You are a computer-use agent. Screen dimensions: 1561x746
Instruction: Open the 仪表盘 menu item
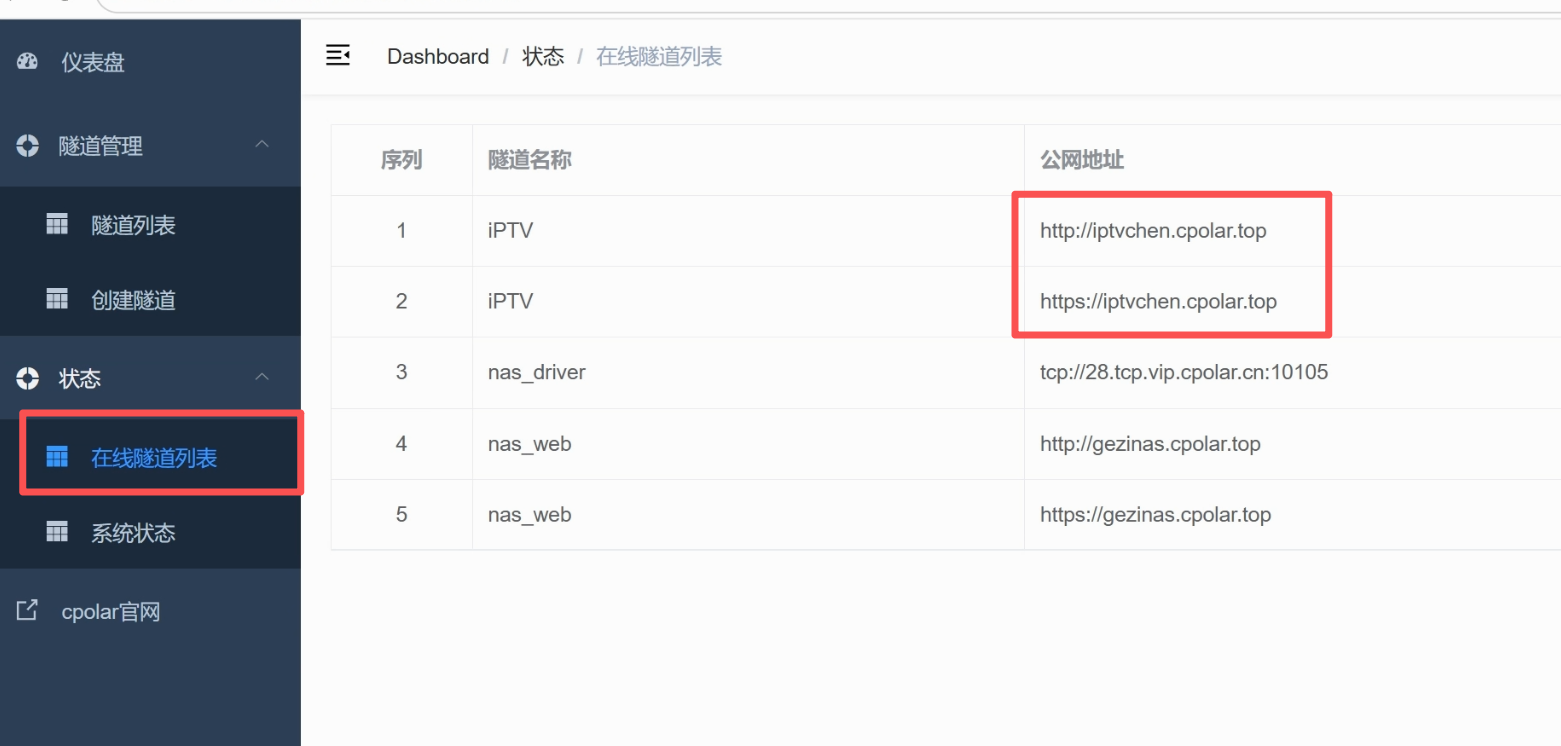pos(150,62)
